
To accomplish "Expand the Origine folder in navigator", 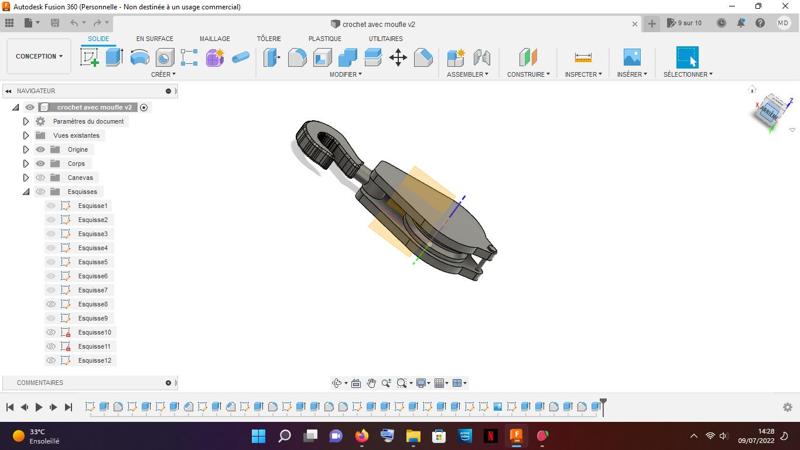I will tap(26, 149).
